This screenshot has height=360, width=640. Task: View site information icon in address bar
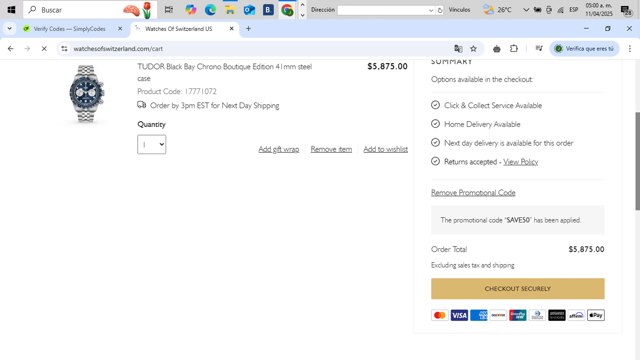coord(64,49)
